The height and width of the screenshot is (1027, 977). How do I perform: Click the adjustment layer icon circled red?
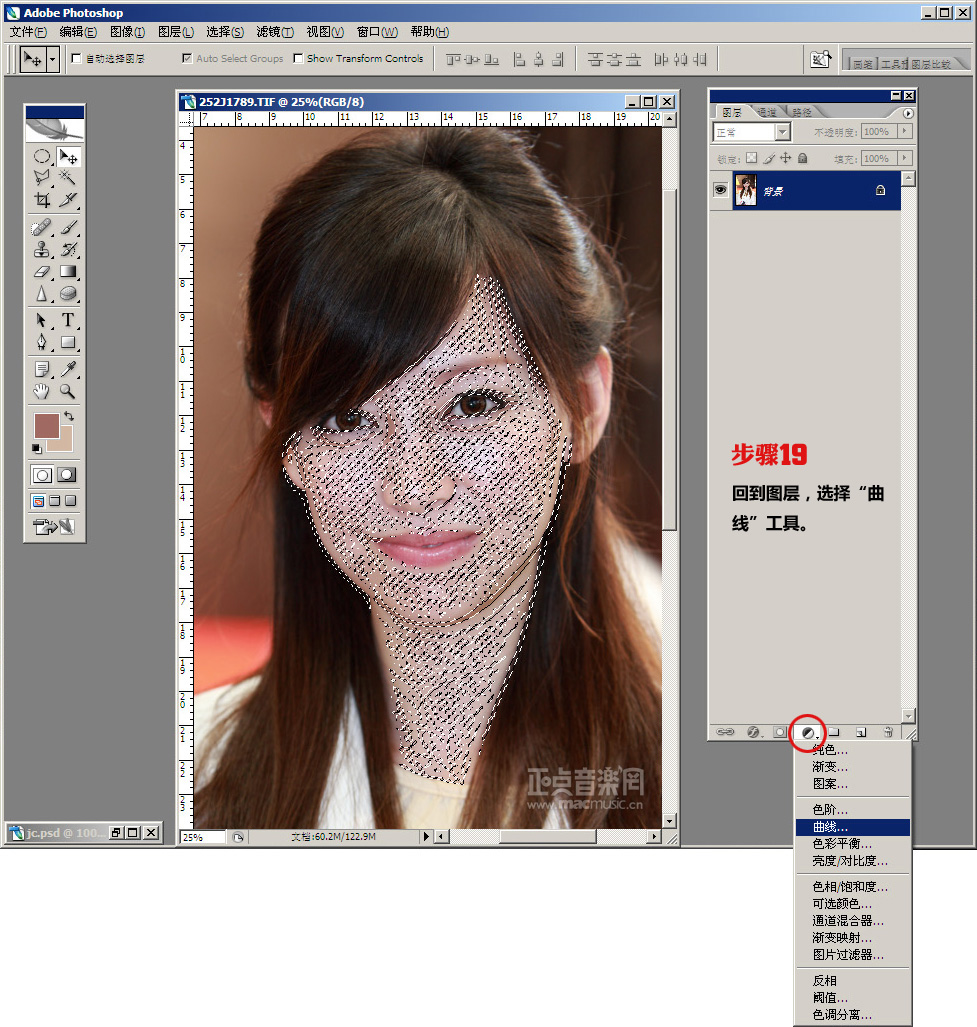tap(806, 733)
